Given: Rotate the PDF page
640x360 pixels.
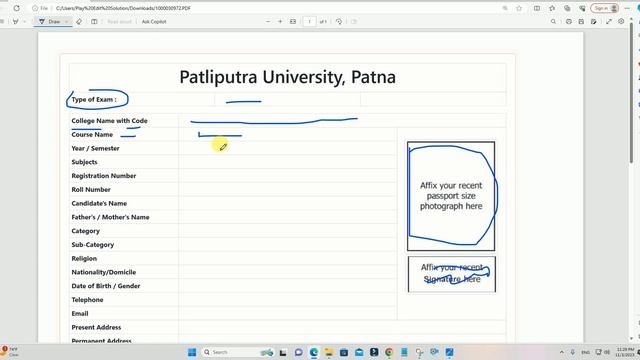Looking at the screenshot, I should [339, 22].
